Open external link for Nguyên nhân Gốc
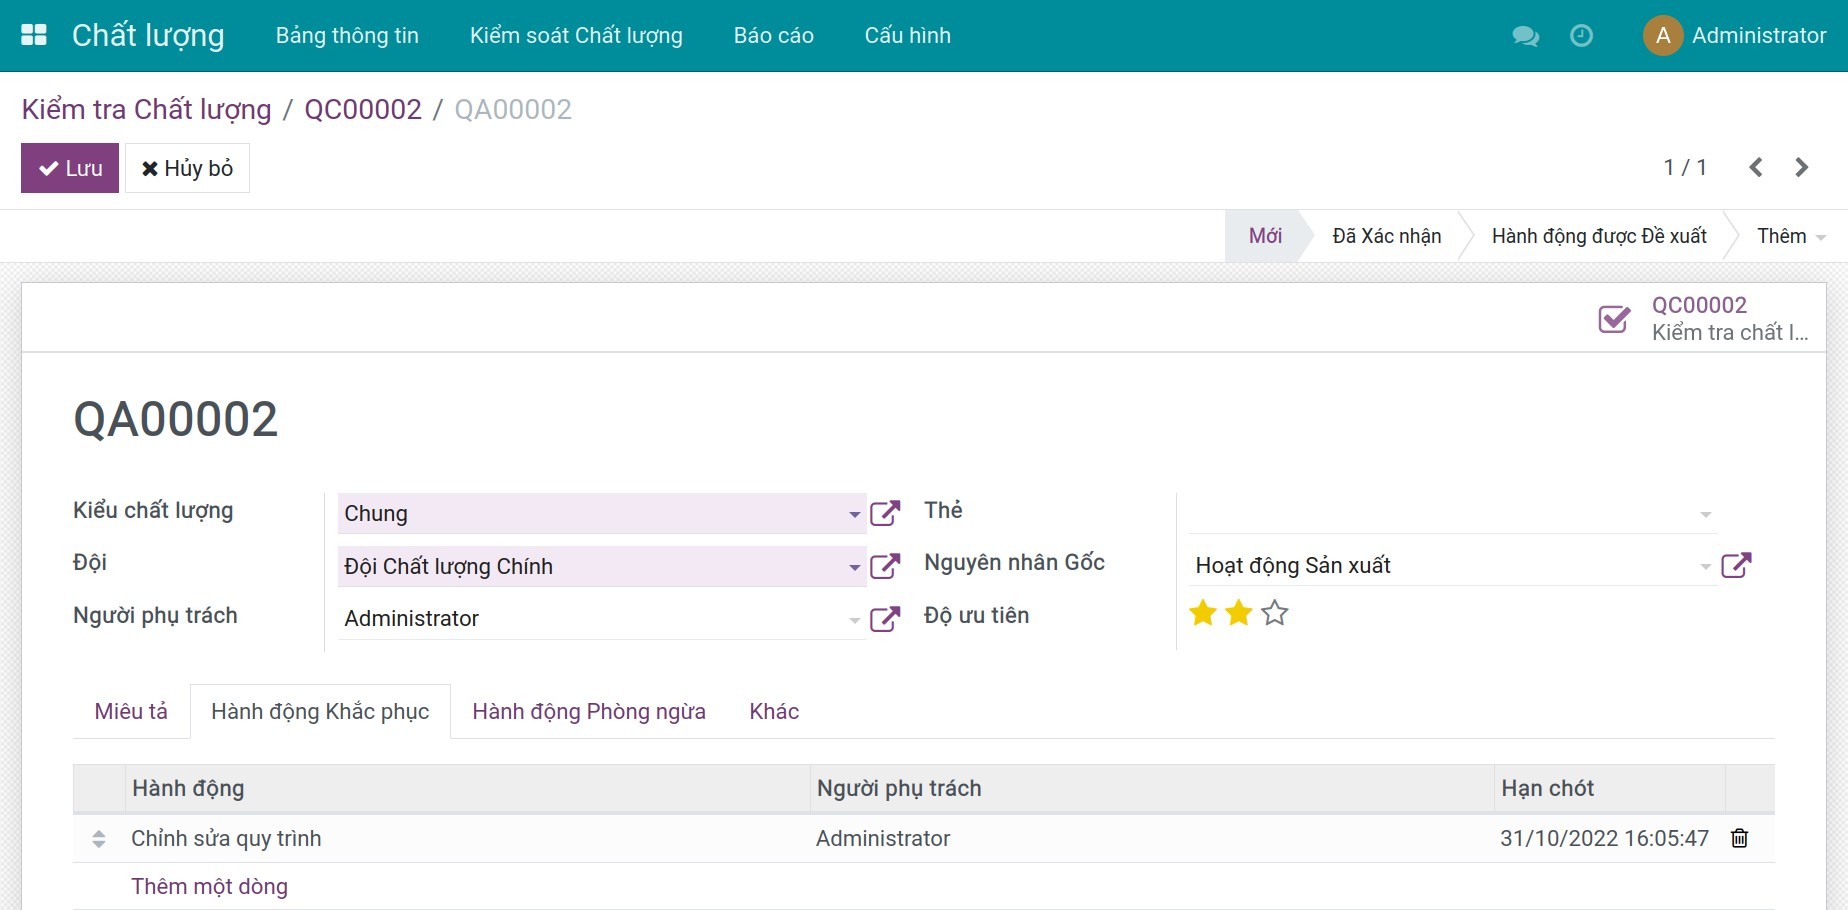This screenshot has width=1848, height=910. [1736, 565]
